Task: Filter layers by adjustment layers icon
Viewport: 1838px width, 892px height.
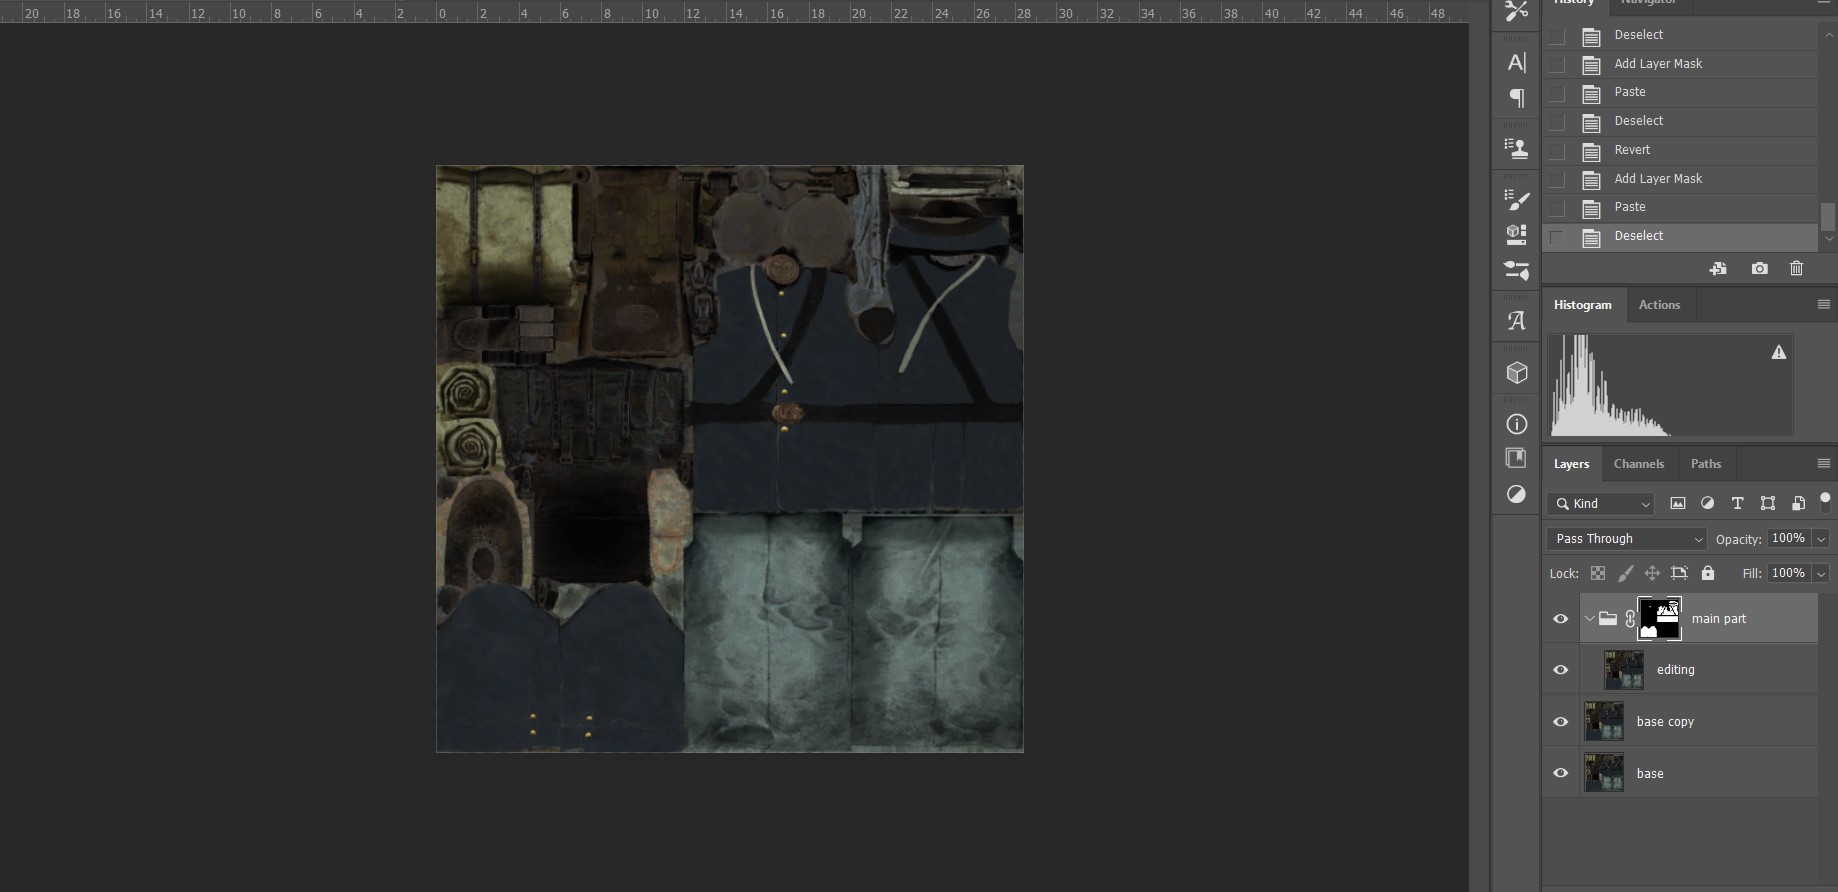Action: (1707, 503)
